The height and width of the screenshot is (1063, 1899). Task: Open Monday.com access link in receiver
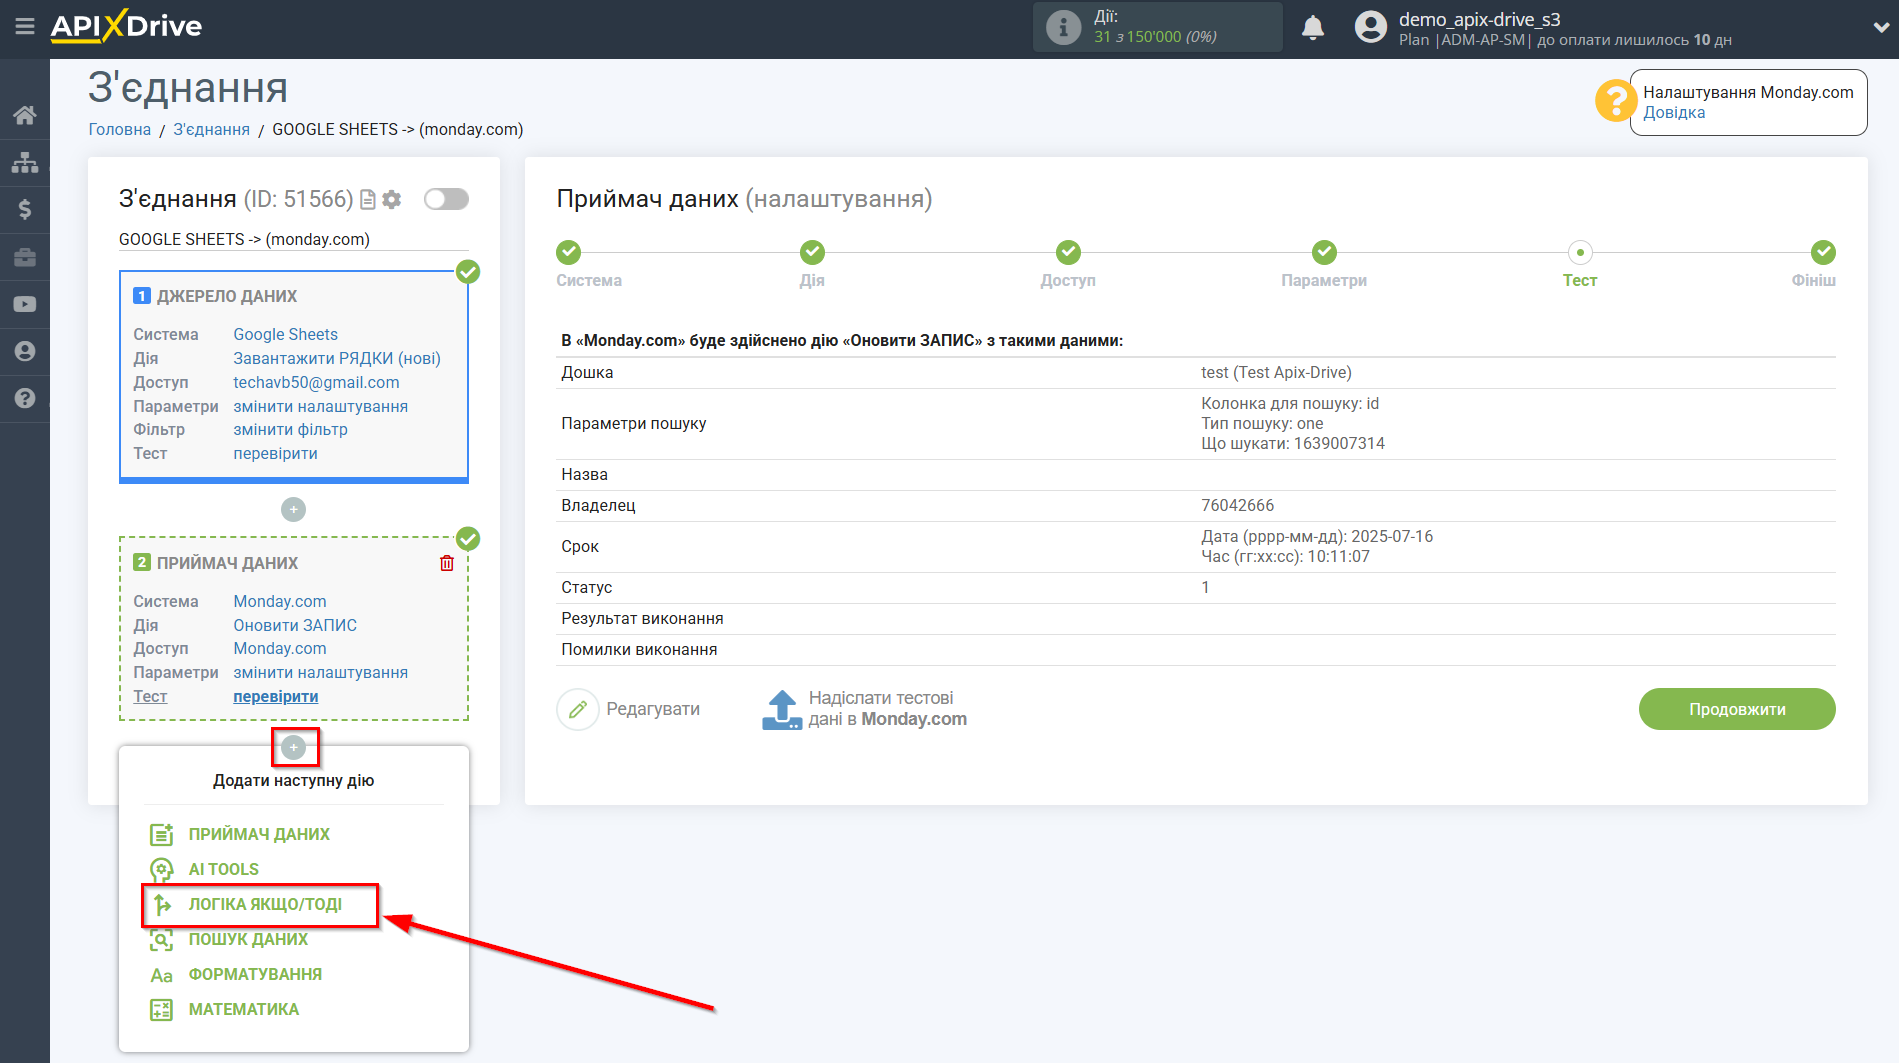pyautogui.click(x=280, y=648)
